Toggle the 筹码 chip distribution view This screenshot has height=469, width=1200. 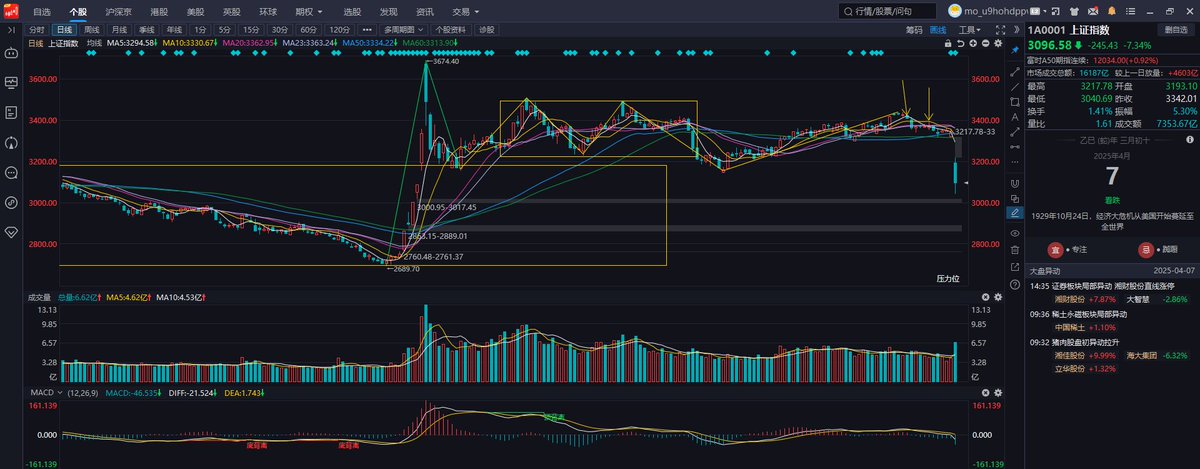pyautogui.click(x=914, y=30)
